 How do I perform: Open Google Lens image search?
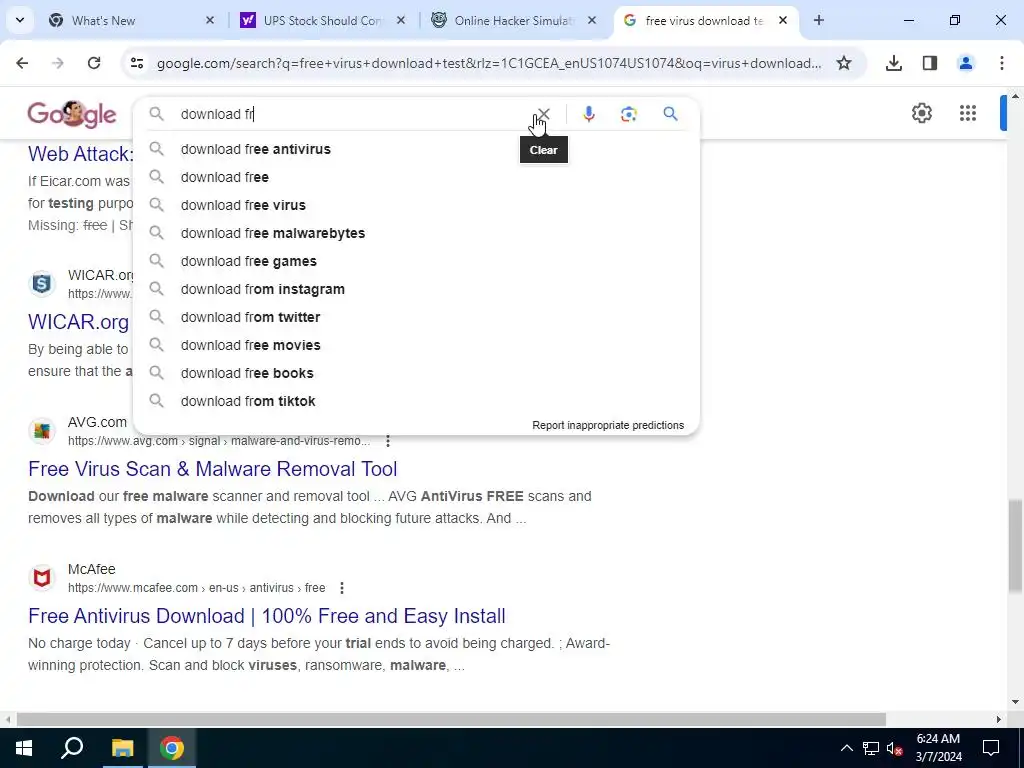[628, 114]
